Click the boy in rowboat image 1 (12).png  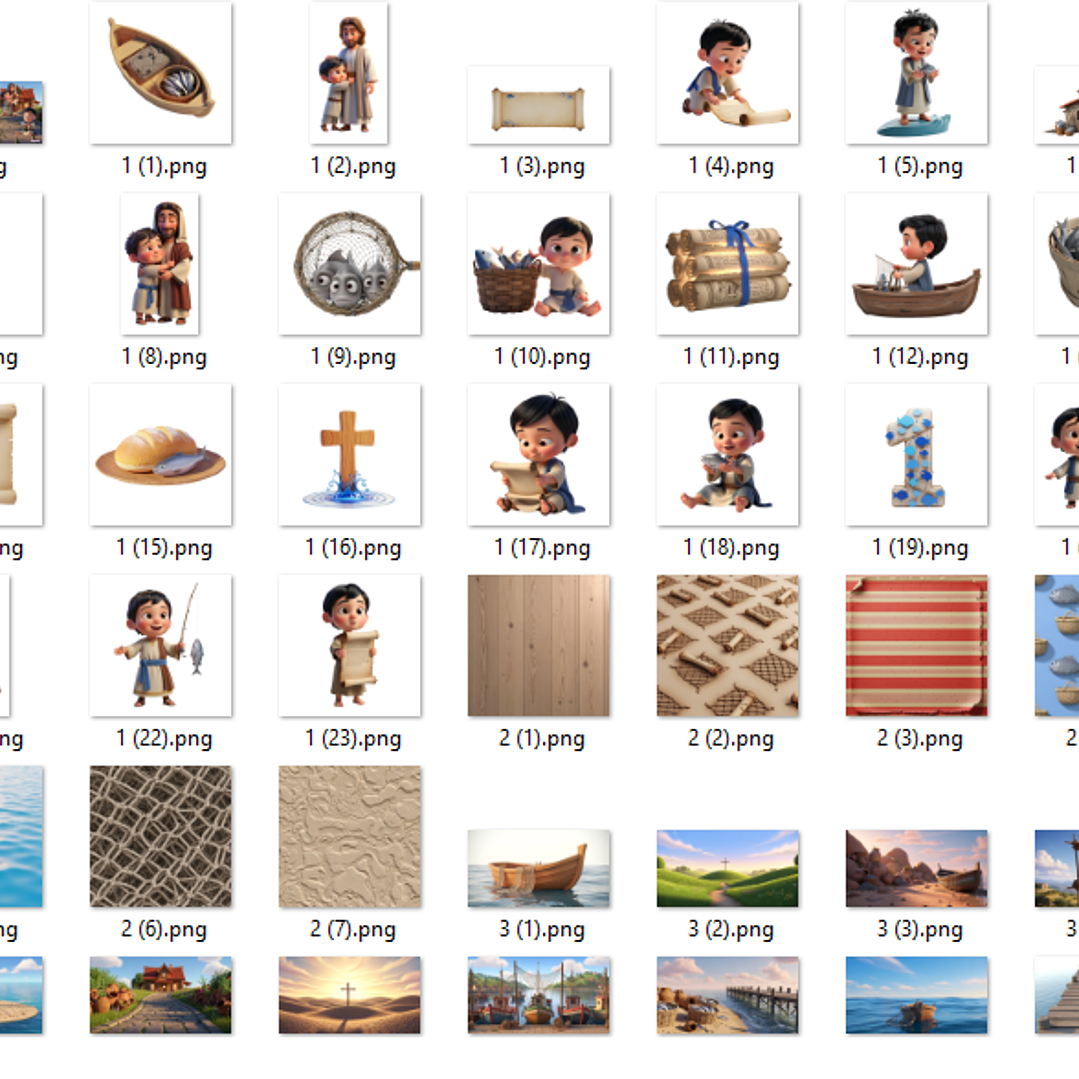pyautogui.click(x=916, y=264)
